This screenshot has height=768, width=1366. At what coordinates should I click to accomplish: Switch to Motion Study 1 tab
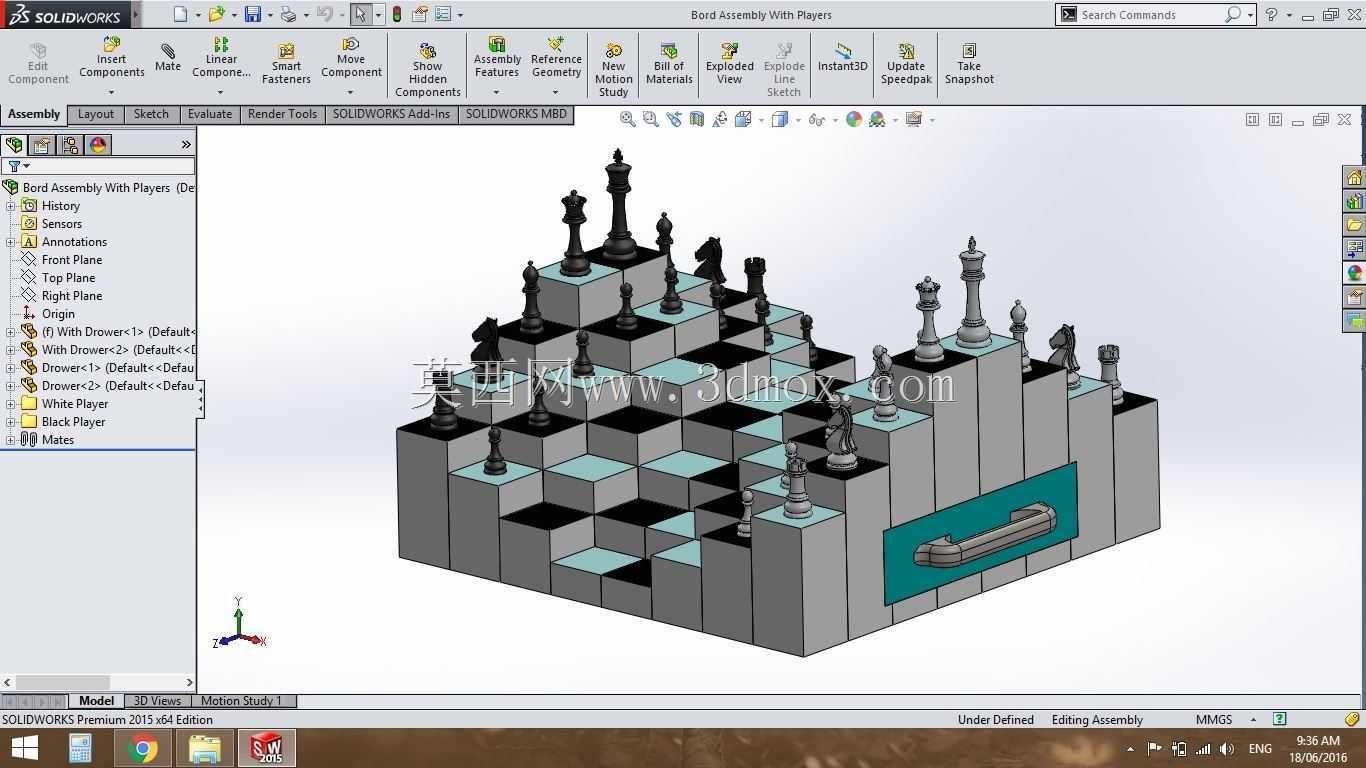(241, 701)
